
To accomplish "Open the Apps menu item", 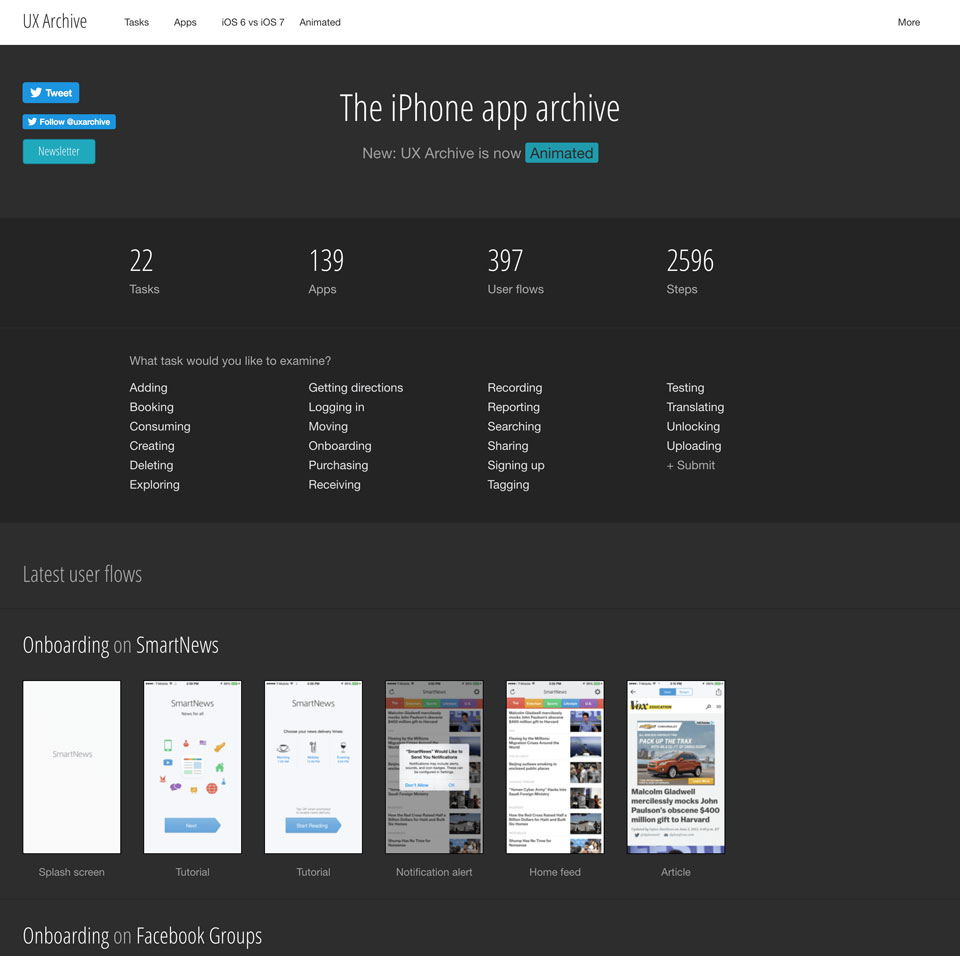I will point(185,22).
